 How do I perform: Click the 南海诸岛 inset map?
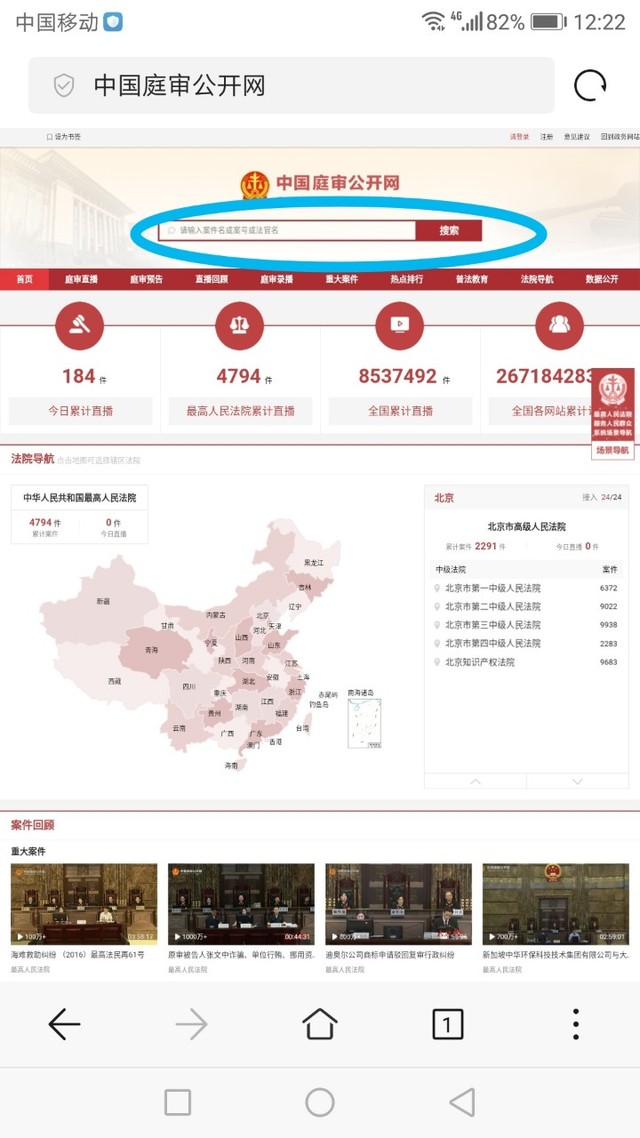pyautogui.click(x=364, y=723)
